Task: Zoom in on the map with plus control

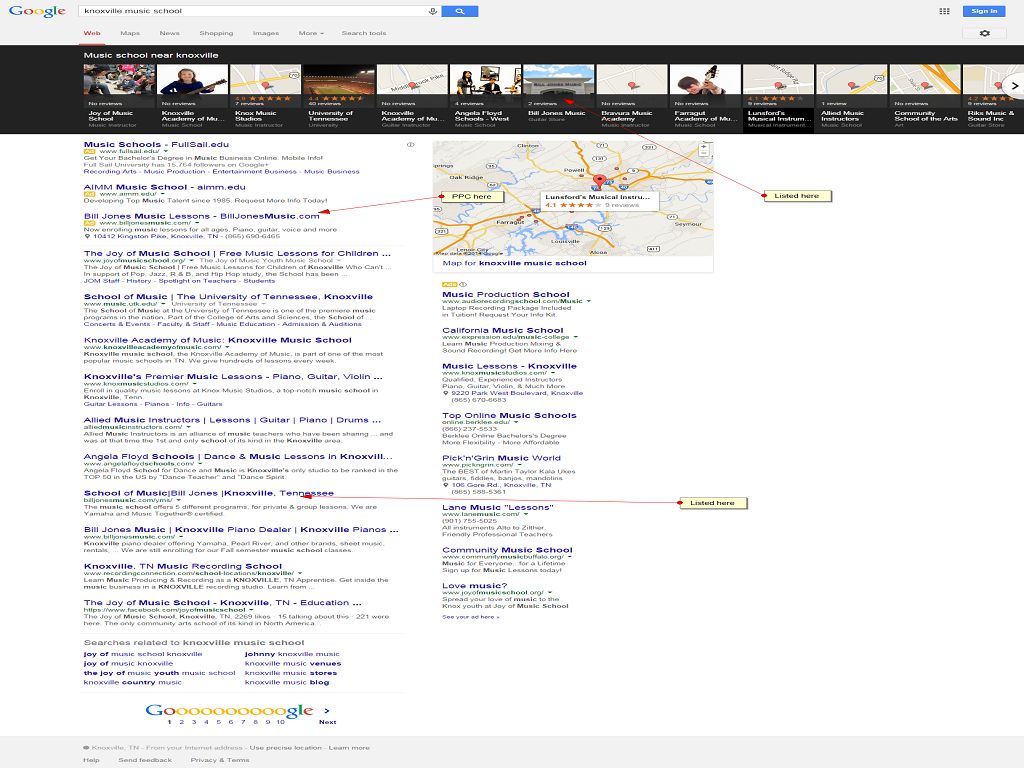Action: point(703,148)
